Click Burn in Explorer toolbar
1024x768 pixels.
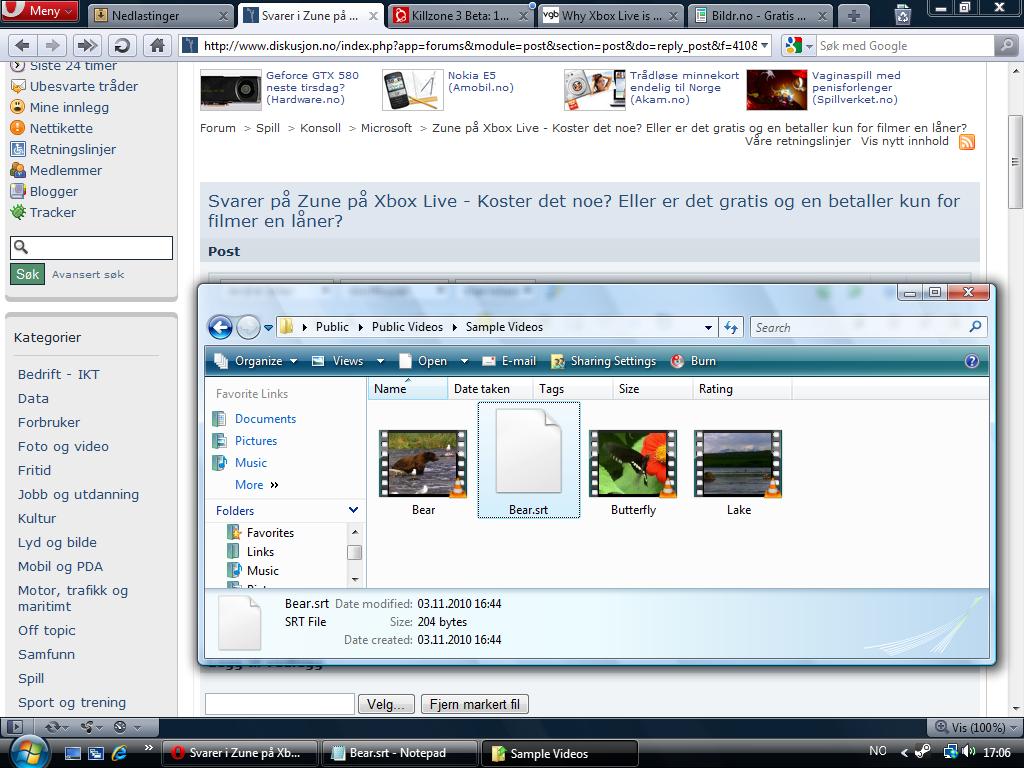pos(694,361)
